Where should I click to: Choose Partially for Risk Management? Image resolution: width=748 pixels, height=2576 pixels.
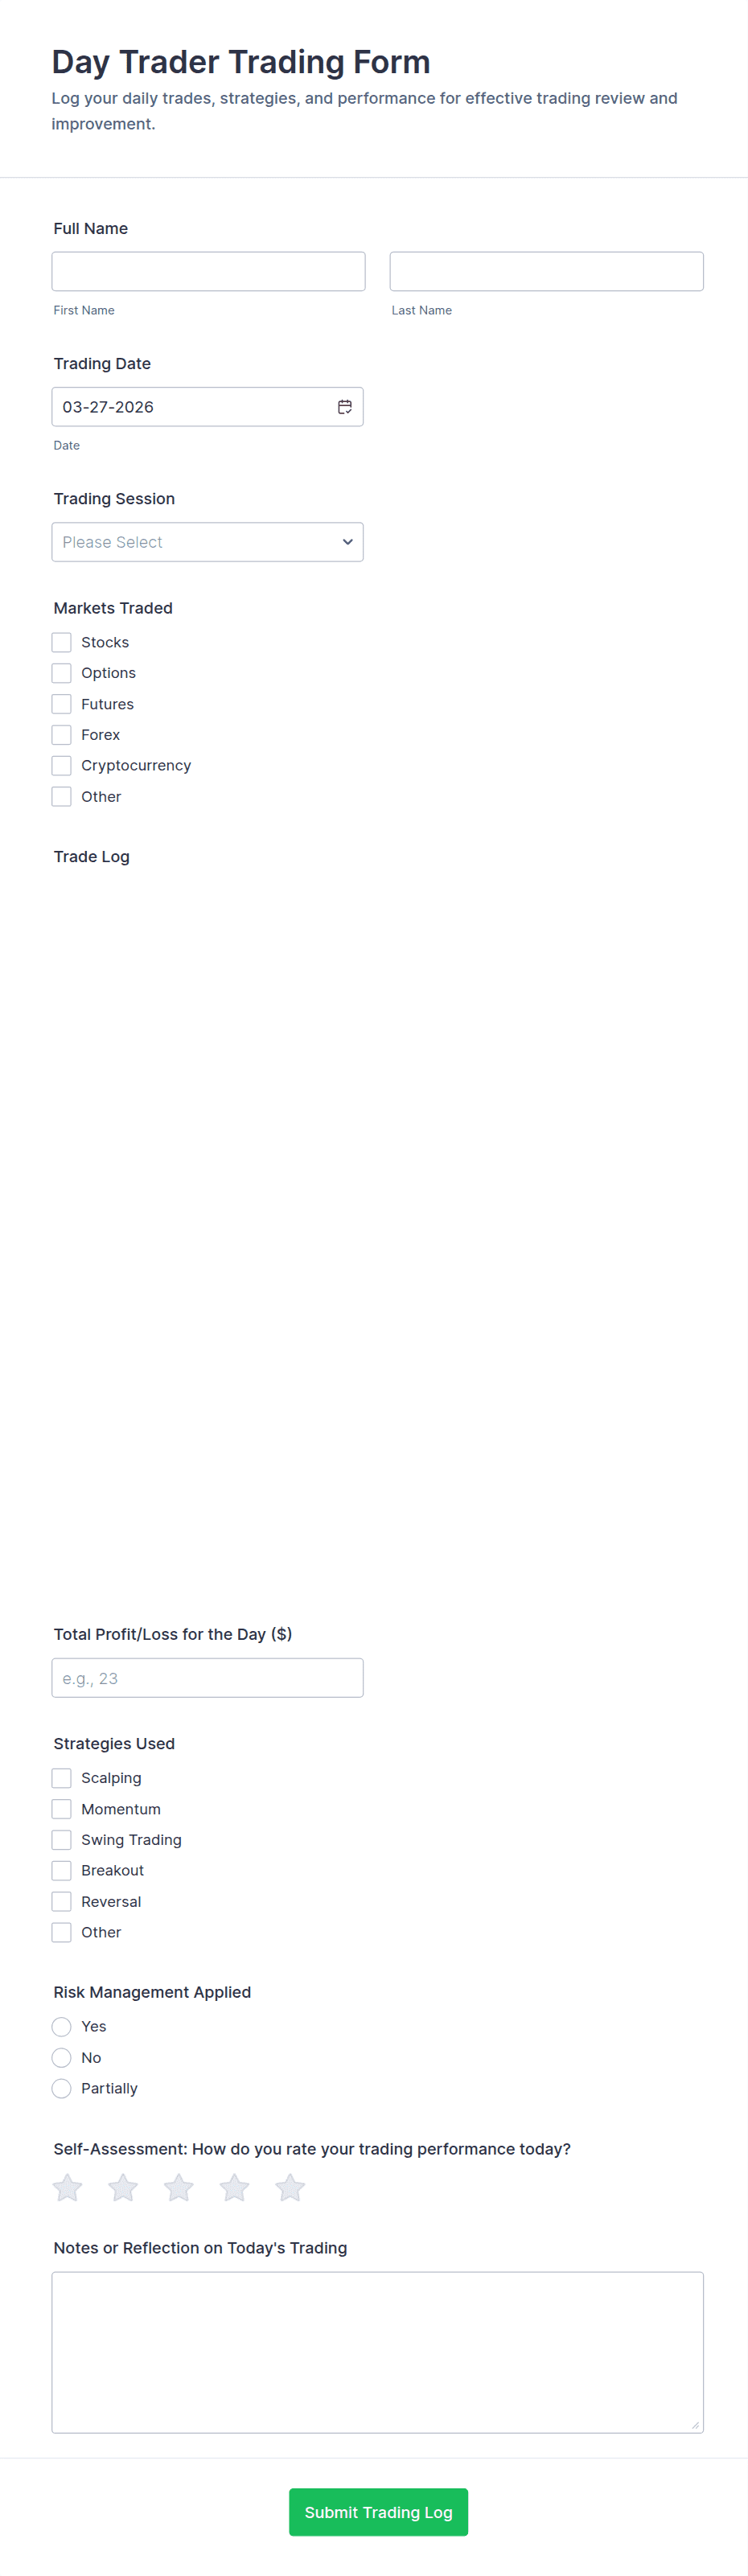click(x=61, y=2088)
